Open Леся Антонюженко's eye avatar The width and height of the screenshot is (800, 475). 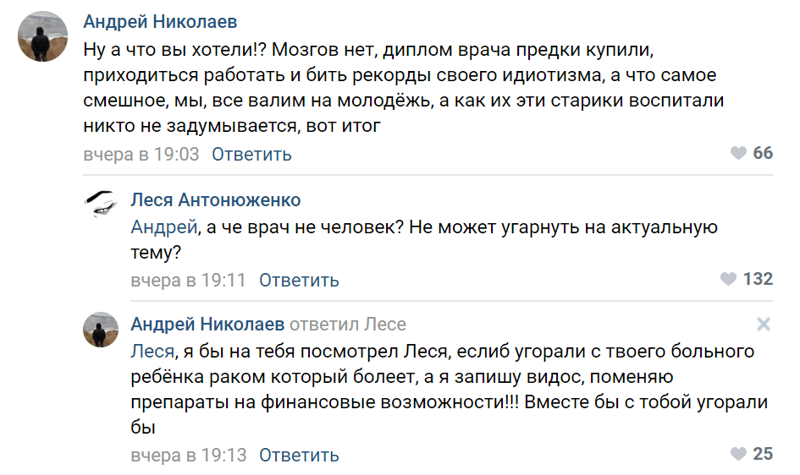click(x=102, y=205)
